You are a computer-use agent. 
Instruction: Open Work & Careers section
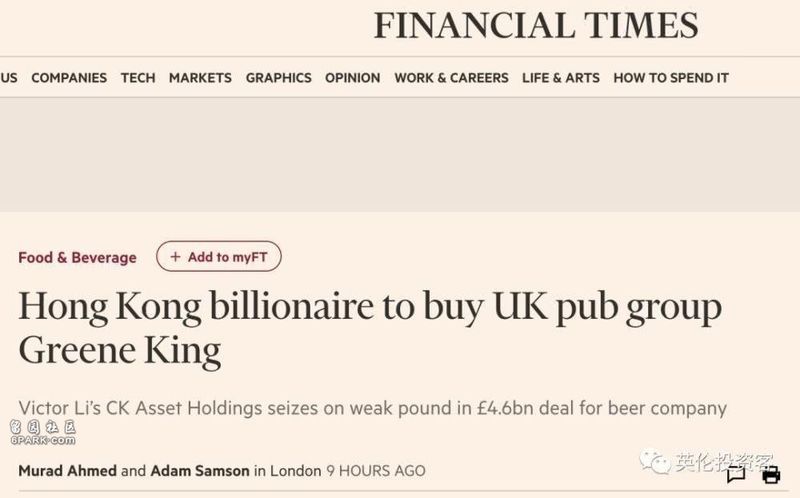point(451,78)
